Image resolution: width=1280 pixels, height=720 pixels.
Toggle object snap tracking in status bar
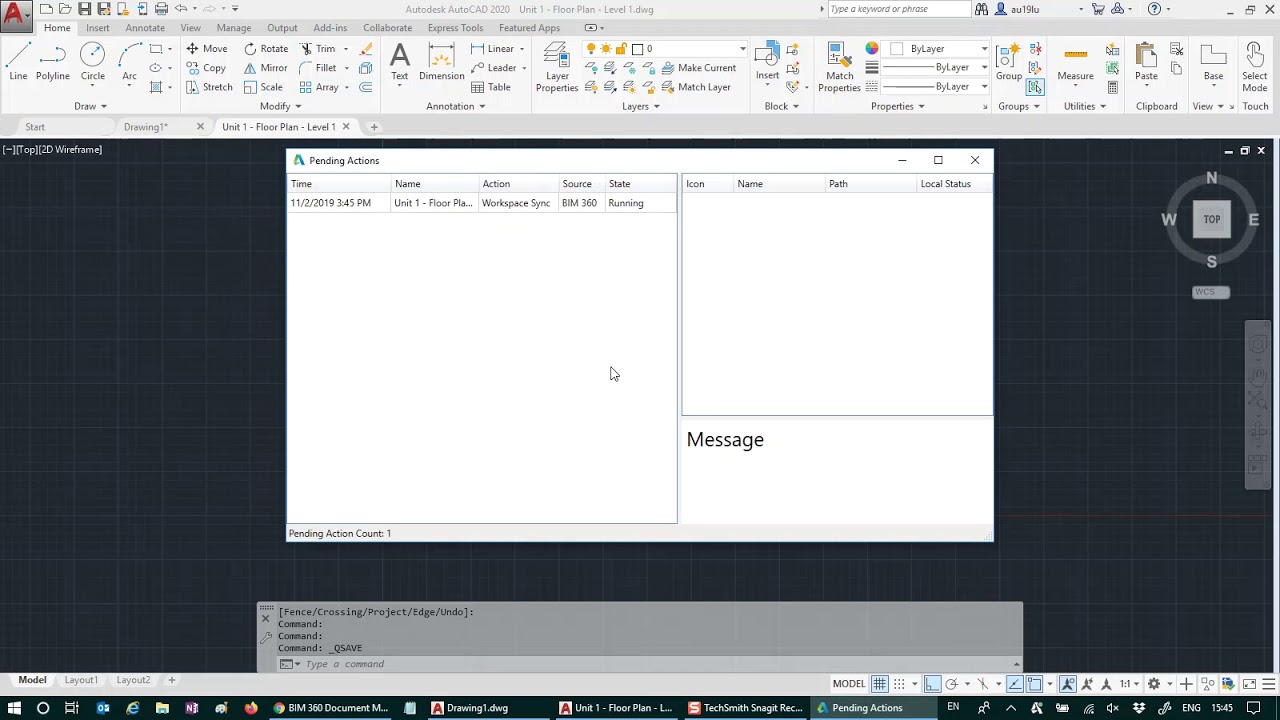coord(1015,684)
